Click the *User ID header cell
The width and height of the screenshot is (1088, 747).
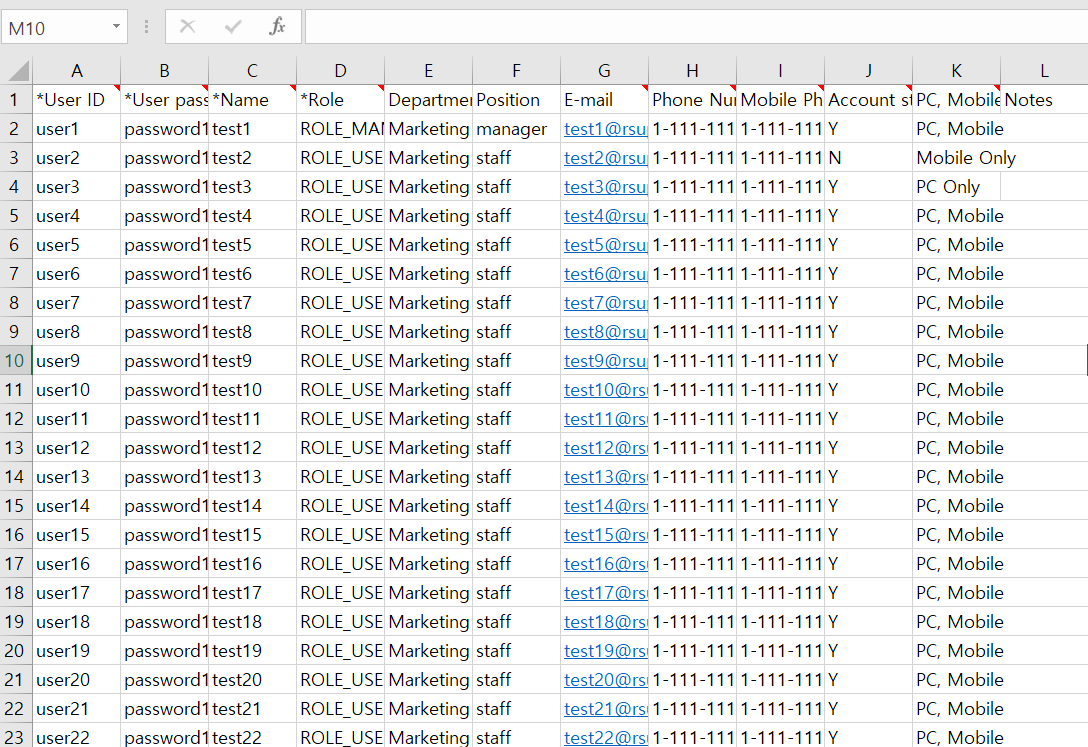76,100
